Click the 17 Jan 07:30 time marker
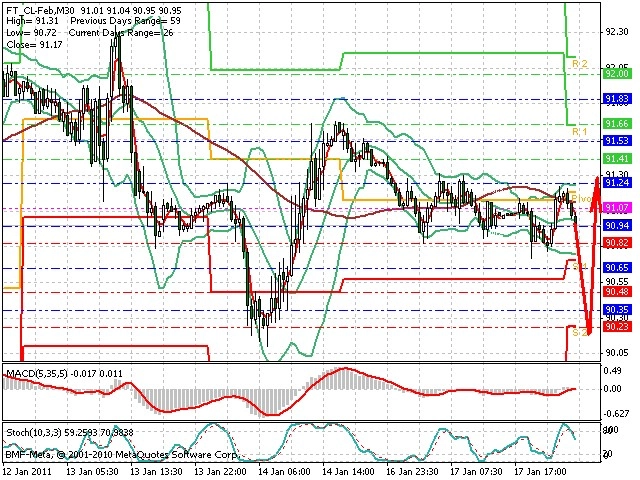Screen dimensions: 640x480 476,471
